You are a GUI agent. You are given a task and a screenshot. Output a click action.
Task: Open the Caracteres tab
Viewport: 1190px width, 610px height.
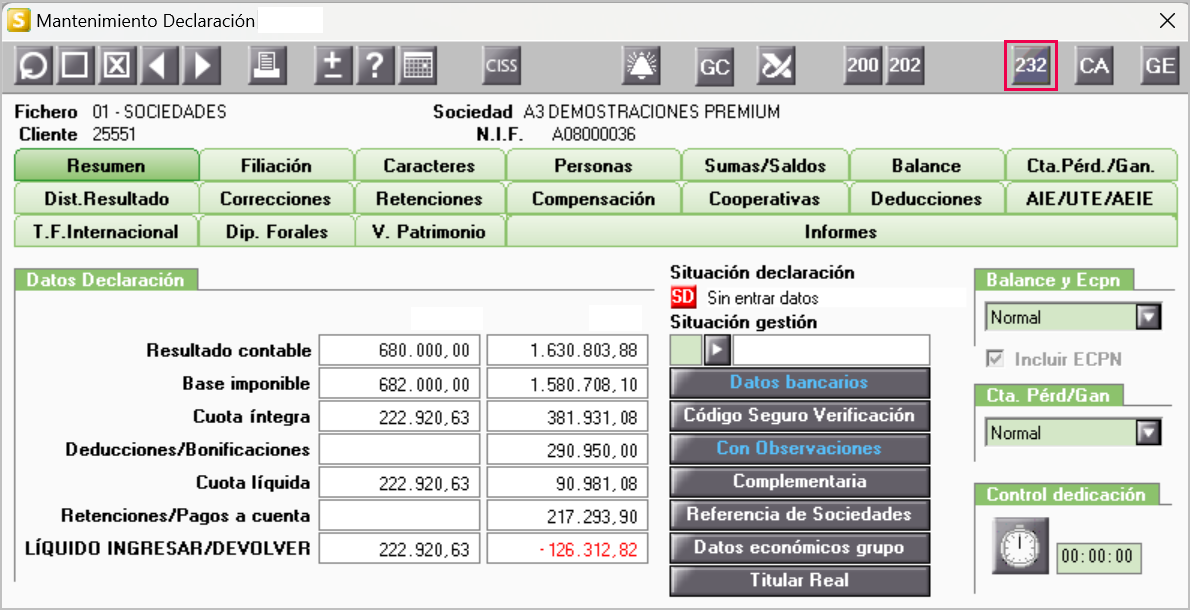click(430, 165)
